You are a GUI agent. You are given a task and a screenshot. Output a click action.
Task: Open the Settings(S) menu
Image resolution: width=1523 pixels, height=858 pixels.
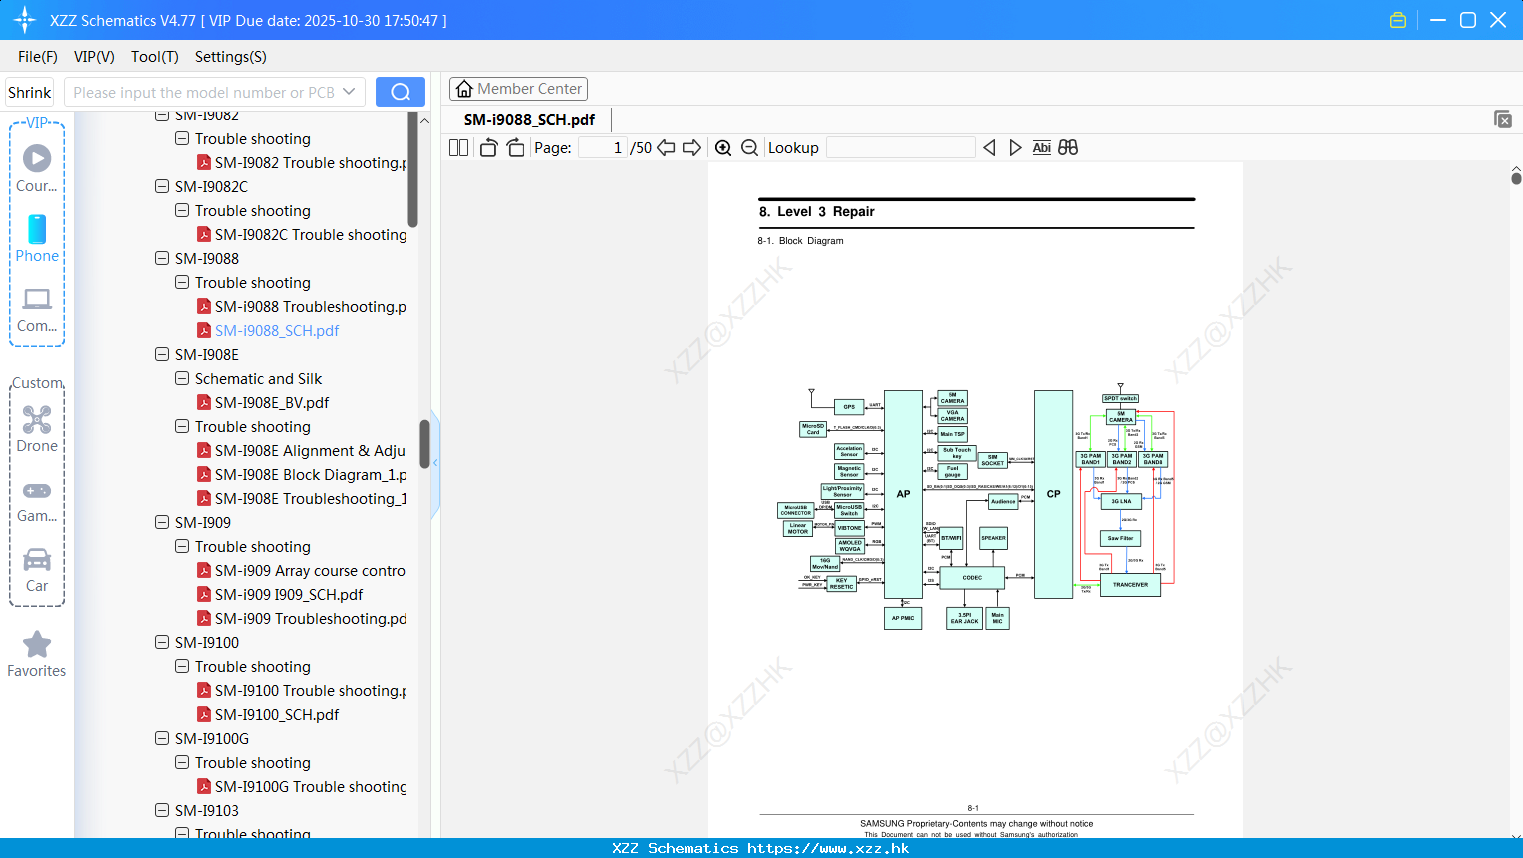pyautogui.click(x=231, y=57)
